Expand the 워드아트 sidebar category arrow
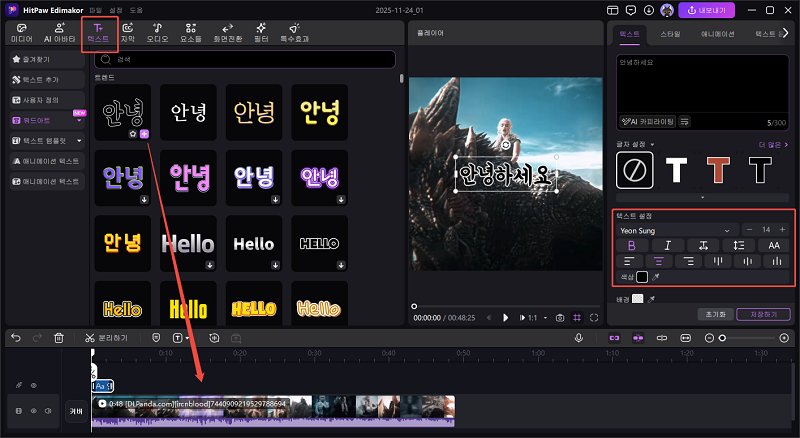 pos(79,121)
